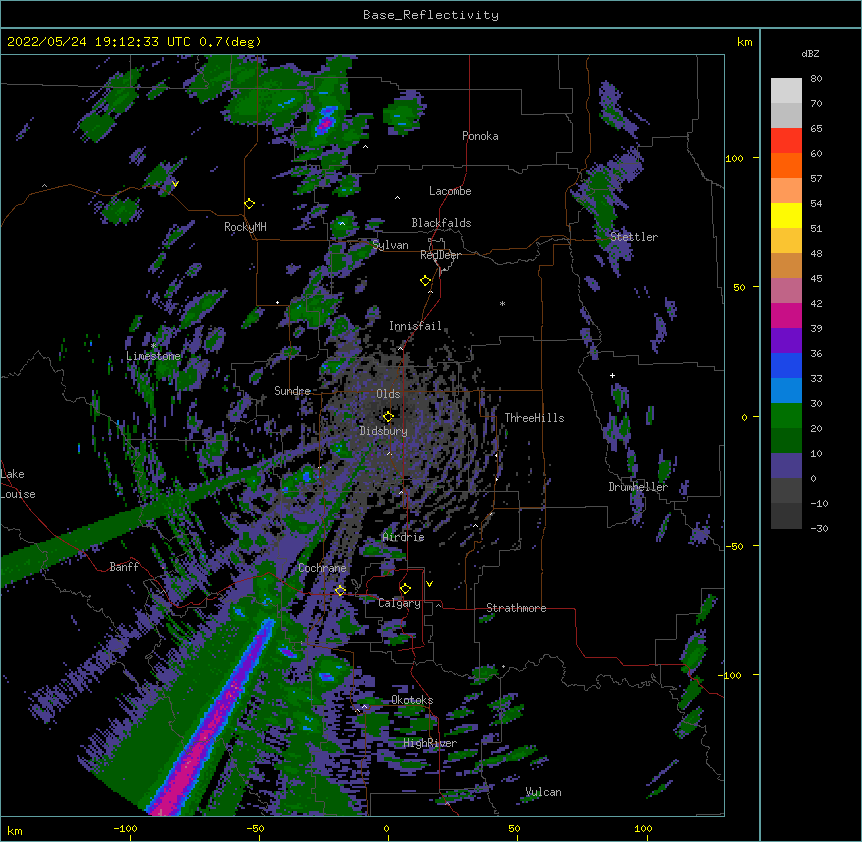Viewport: 862px width, 842px height.
Task: Click the white asterisk marker east of Innisfail
Action: (502, 303)
